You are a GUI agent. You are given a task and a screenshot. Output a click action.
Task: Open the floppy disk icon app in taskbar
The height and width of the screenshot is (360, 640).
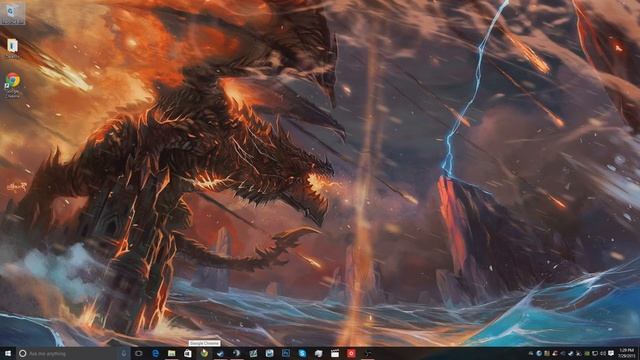coord(269,353)
